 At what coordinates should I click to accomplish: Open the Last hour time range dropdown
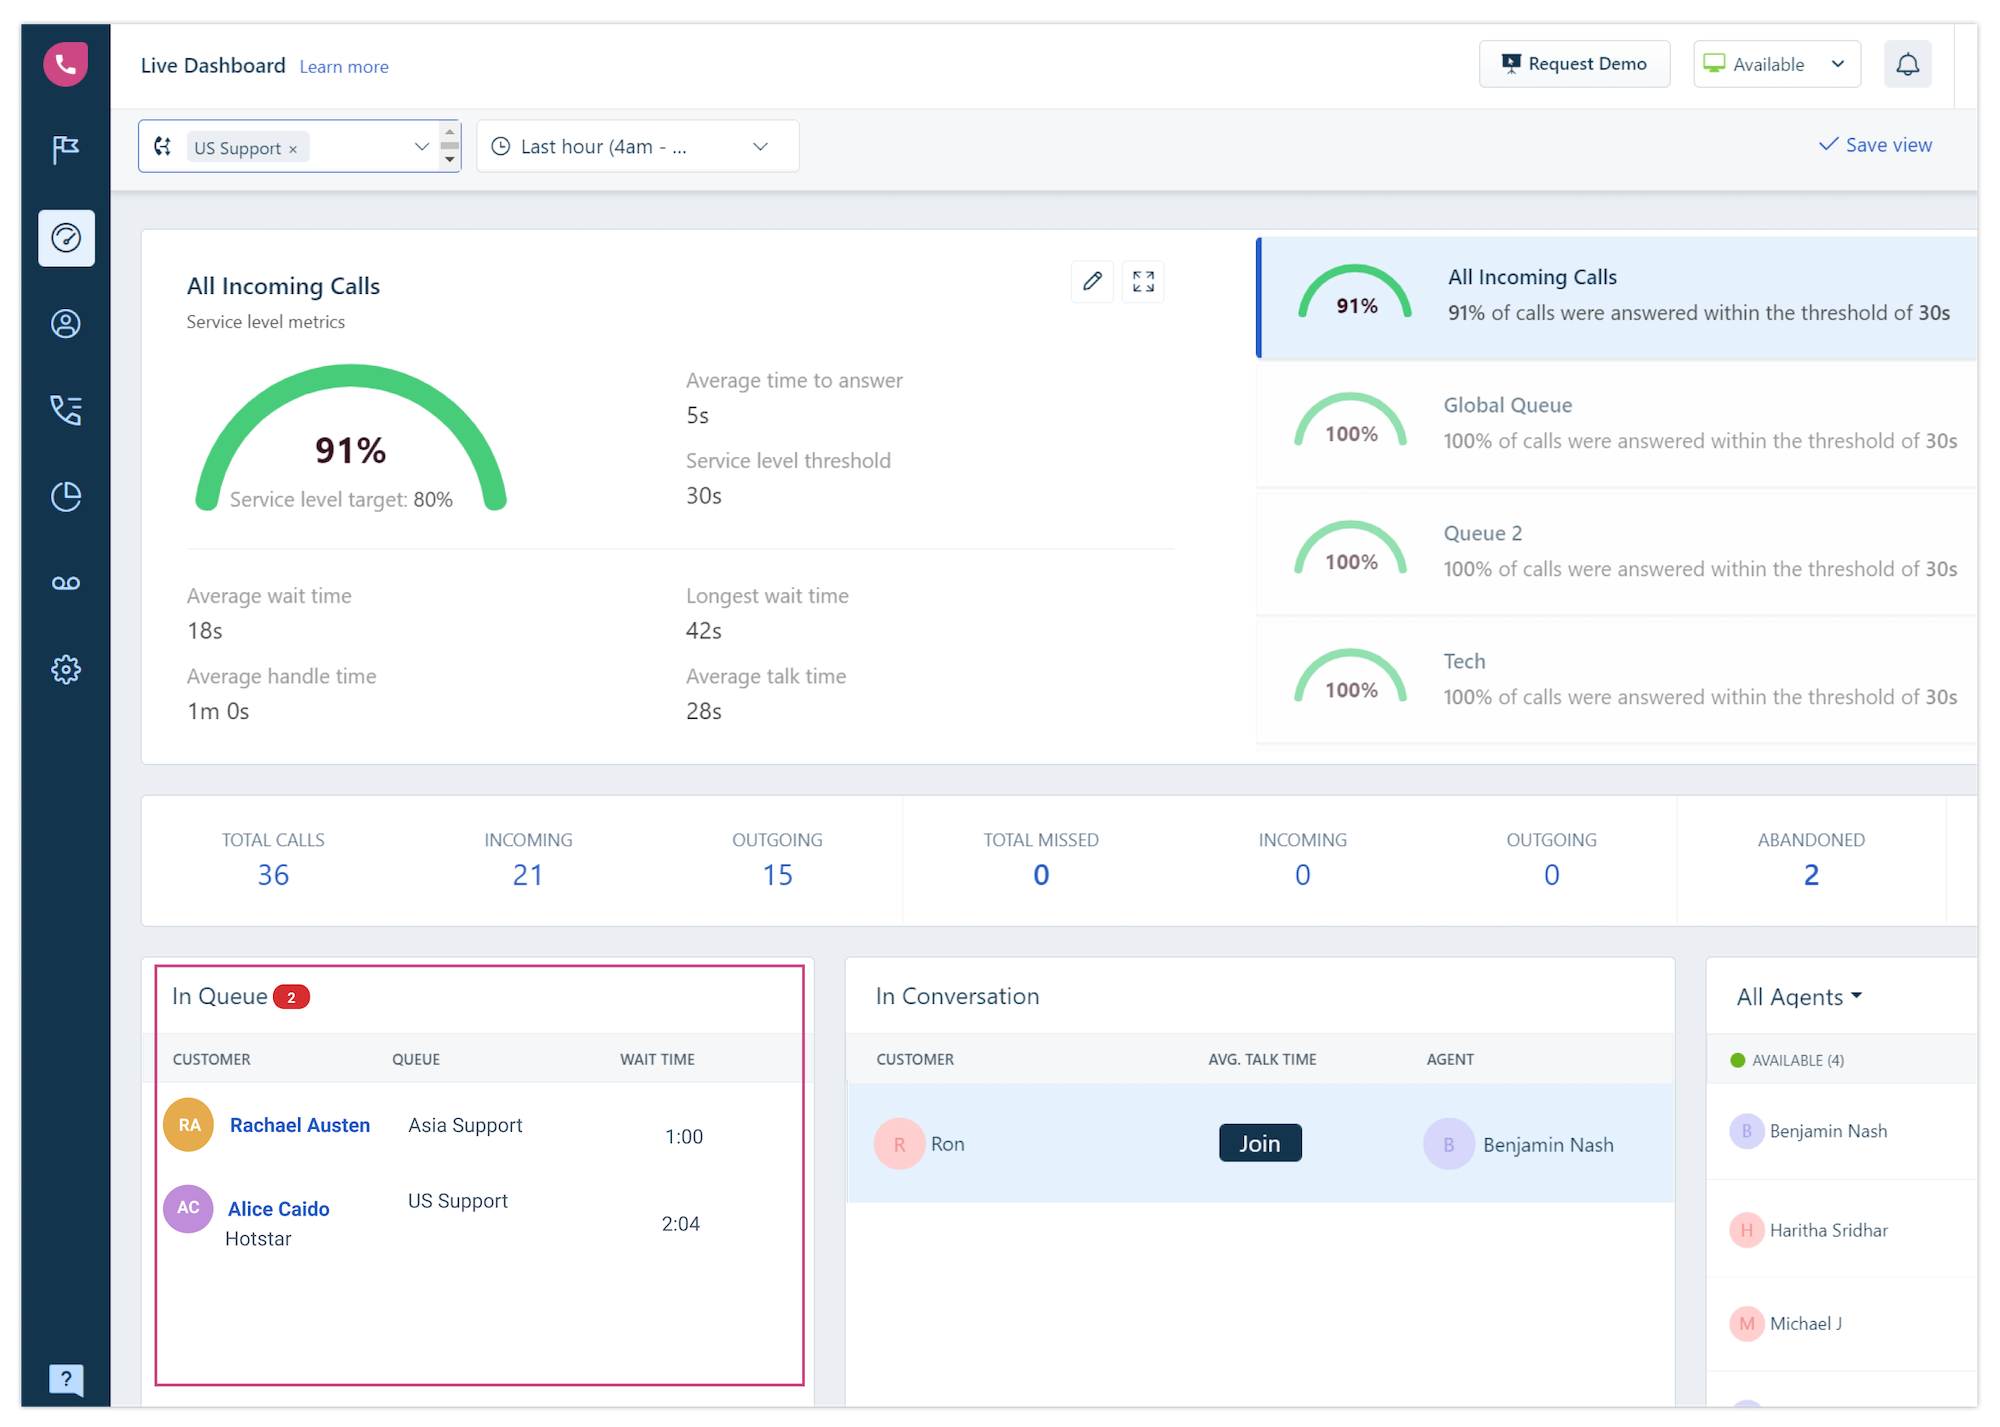[637, 147]
